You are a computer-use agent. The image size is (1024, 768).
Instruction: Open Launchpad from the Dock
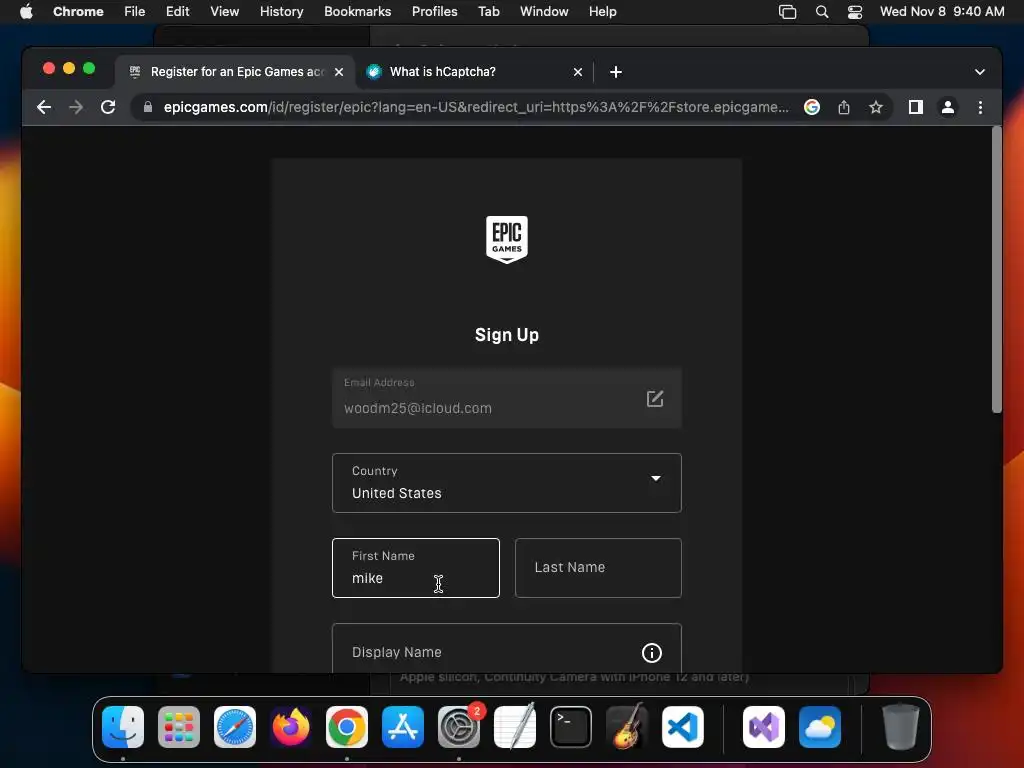click(x=179, y=727)
